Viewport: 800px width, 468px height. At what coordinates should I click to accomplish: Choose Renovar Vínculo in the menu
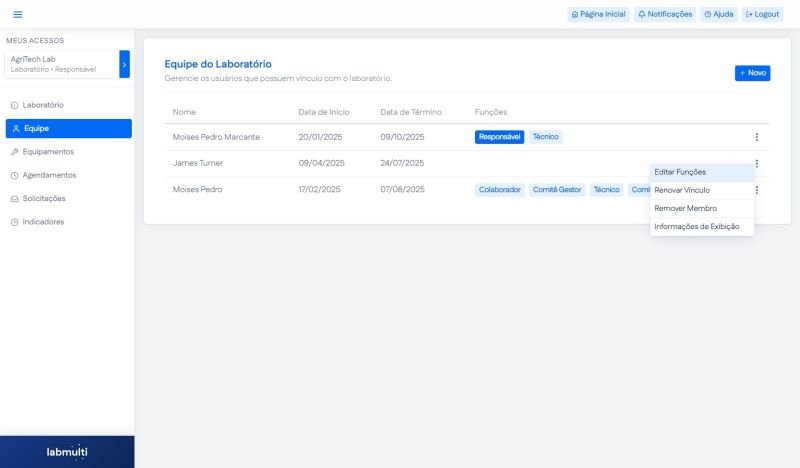point(682,190)
